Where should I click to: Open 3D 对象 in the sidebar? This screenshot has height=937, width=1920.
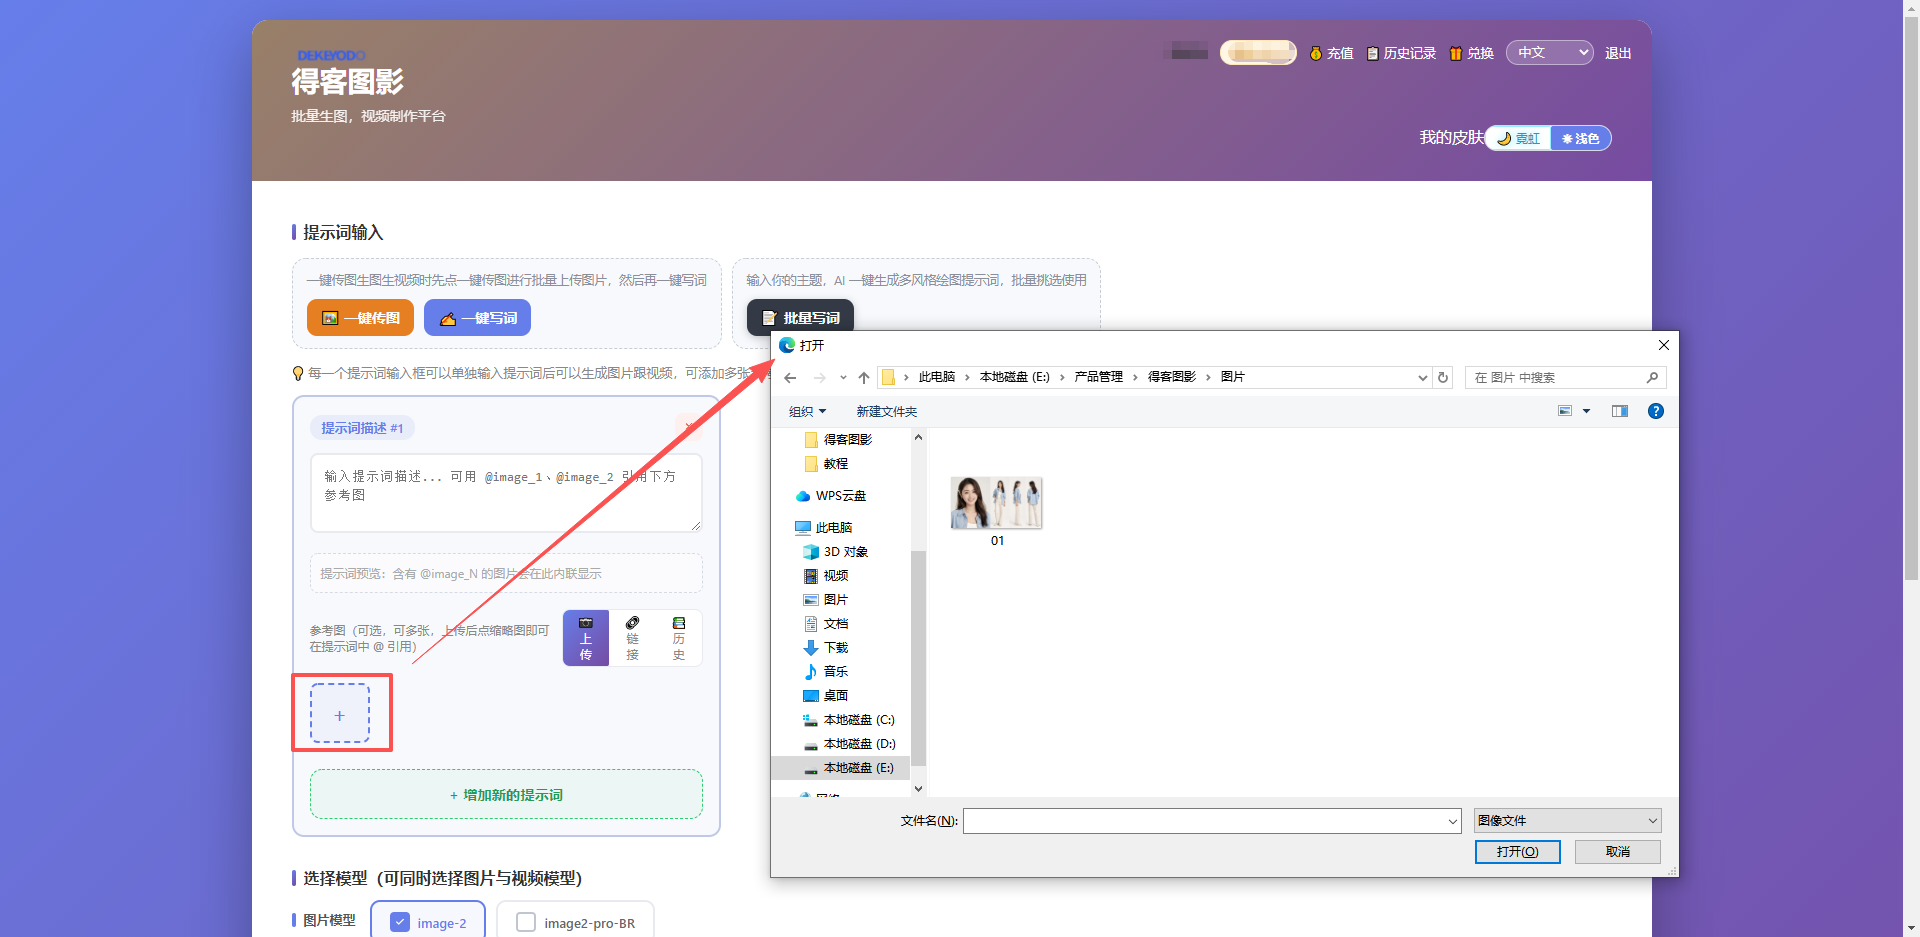click(x=836, y=552)
